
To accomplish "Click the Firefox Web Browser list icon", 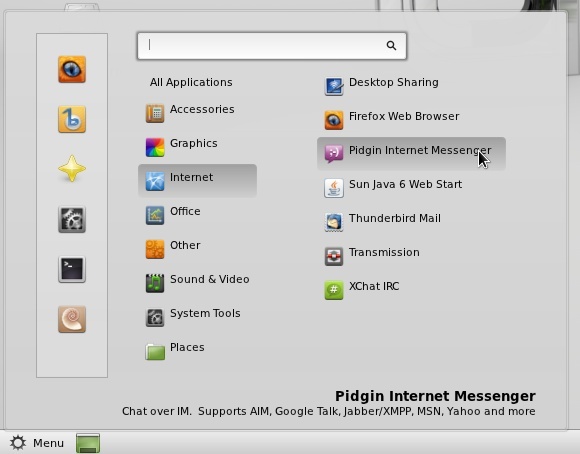I will 334,120.
